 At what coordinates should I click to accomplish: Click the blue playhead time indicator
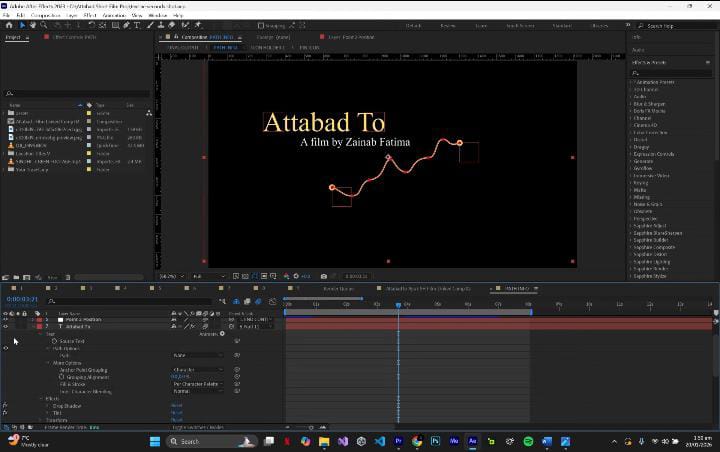(x=398, y=304)
